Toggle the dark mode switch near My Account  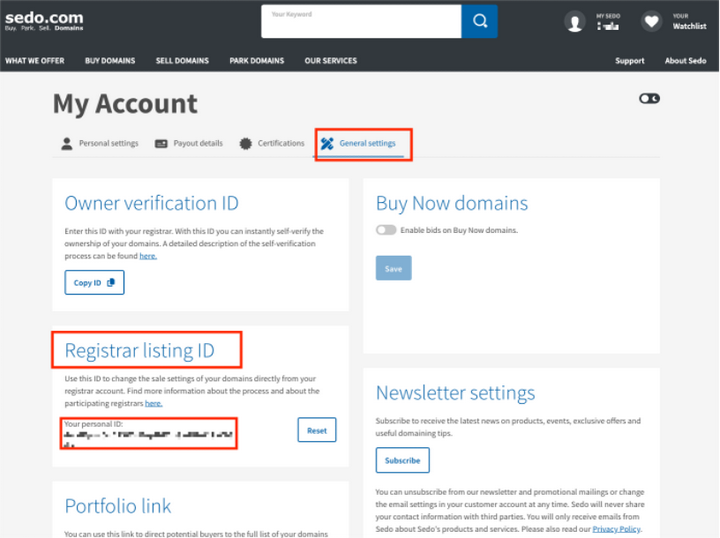[649, 99]
